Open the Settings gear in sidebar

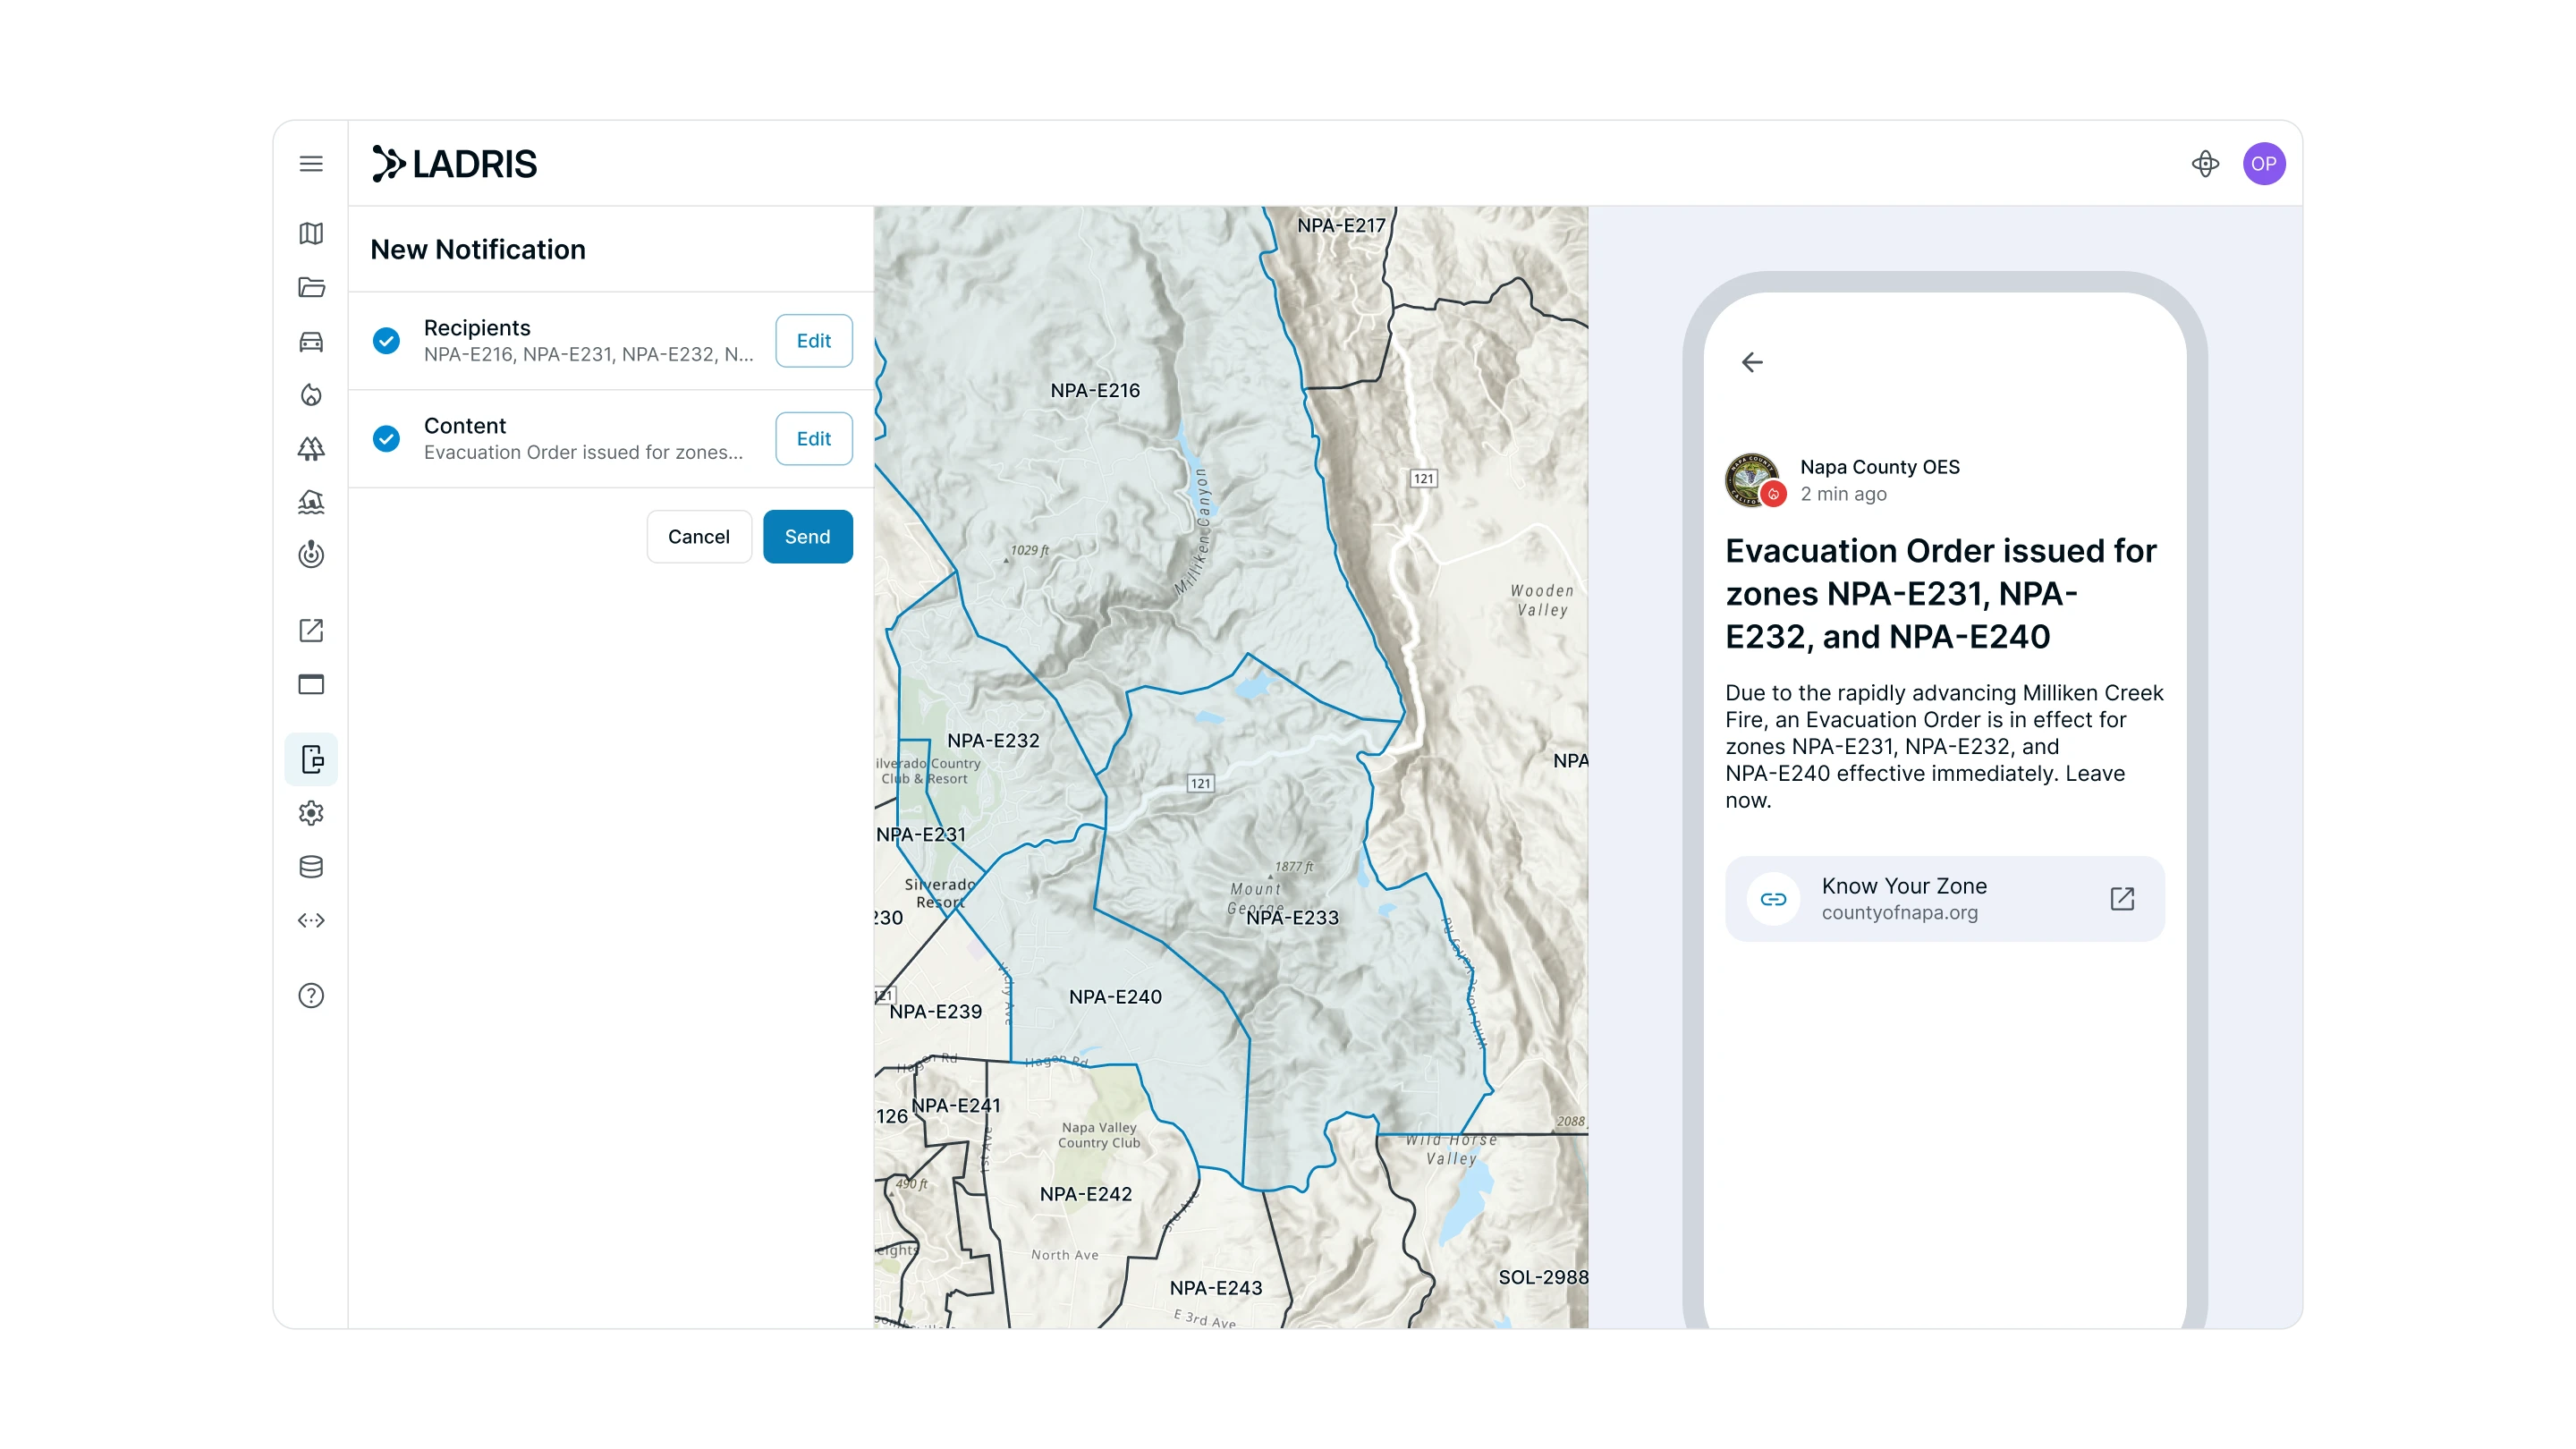point(311,813)
